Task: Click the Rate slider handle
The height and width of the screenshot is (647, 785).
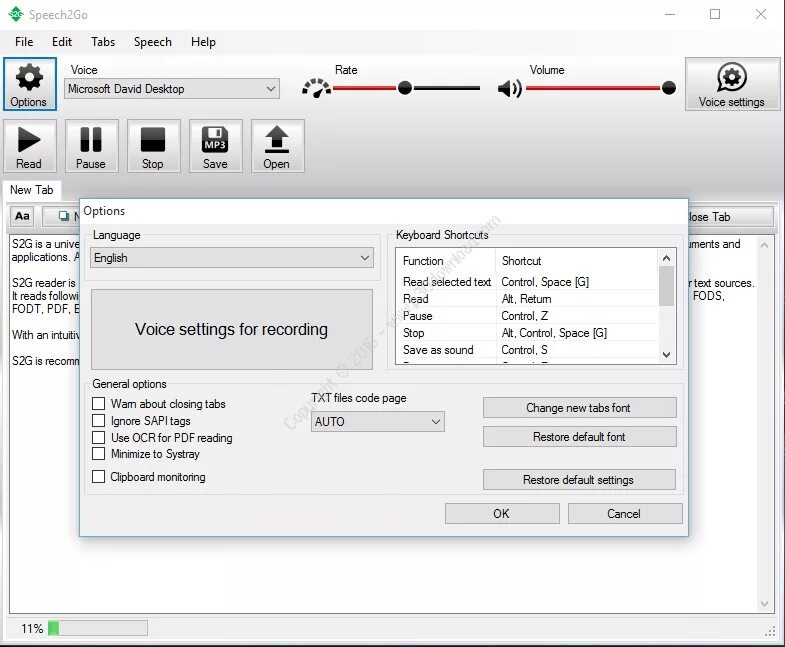Action: 405,88
